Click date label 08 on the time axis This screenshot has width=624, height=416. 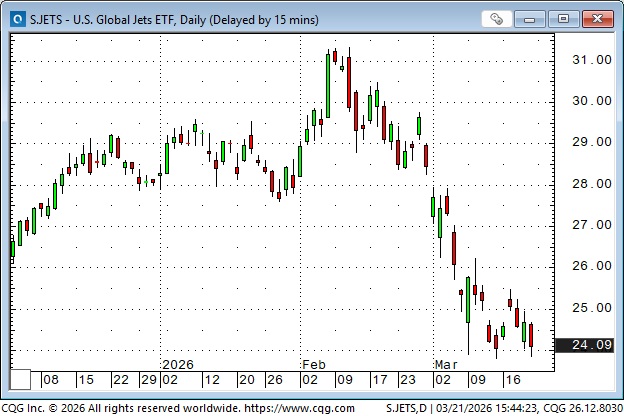[51, 380]
